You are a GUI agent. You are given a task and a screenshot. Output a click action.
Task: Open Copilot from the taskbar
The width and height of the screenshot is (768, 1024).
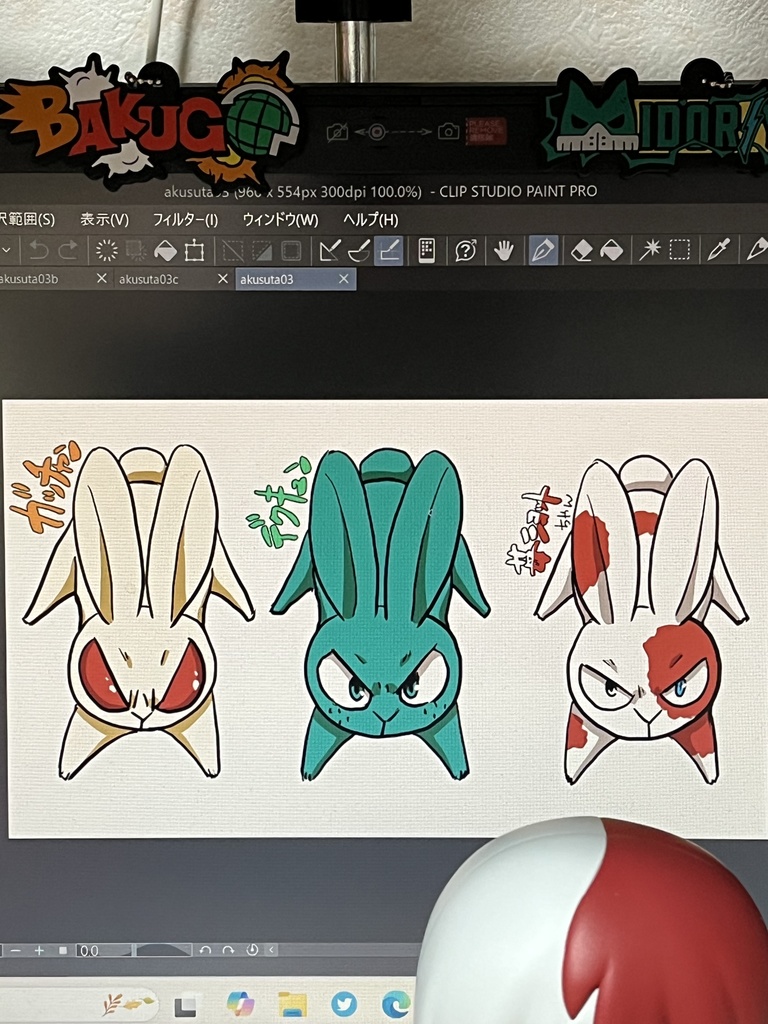(x=240, y=1004)
